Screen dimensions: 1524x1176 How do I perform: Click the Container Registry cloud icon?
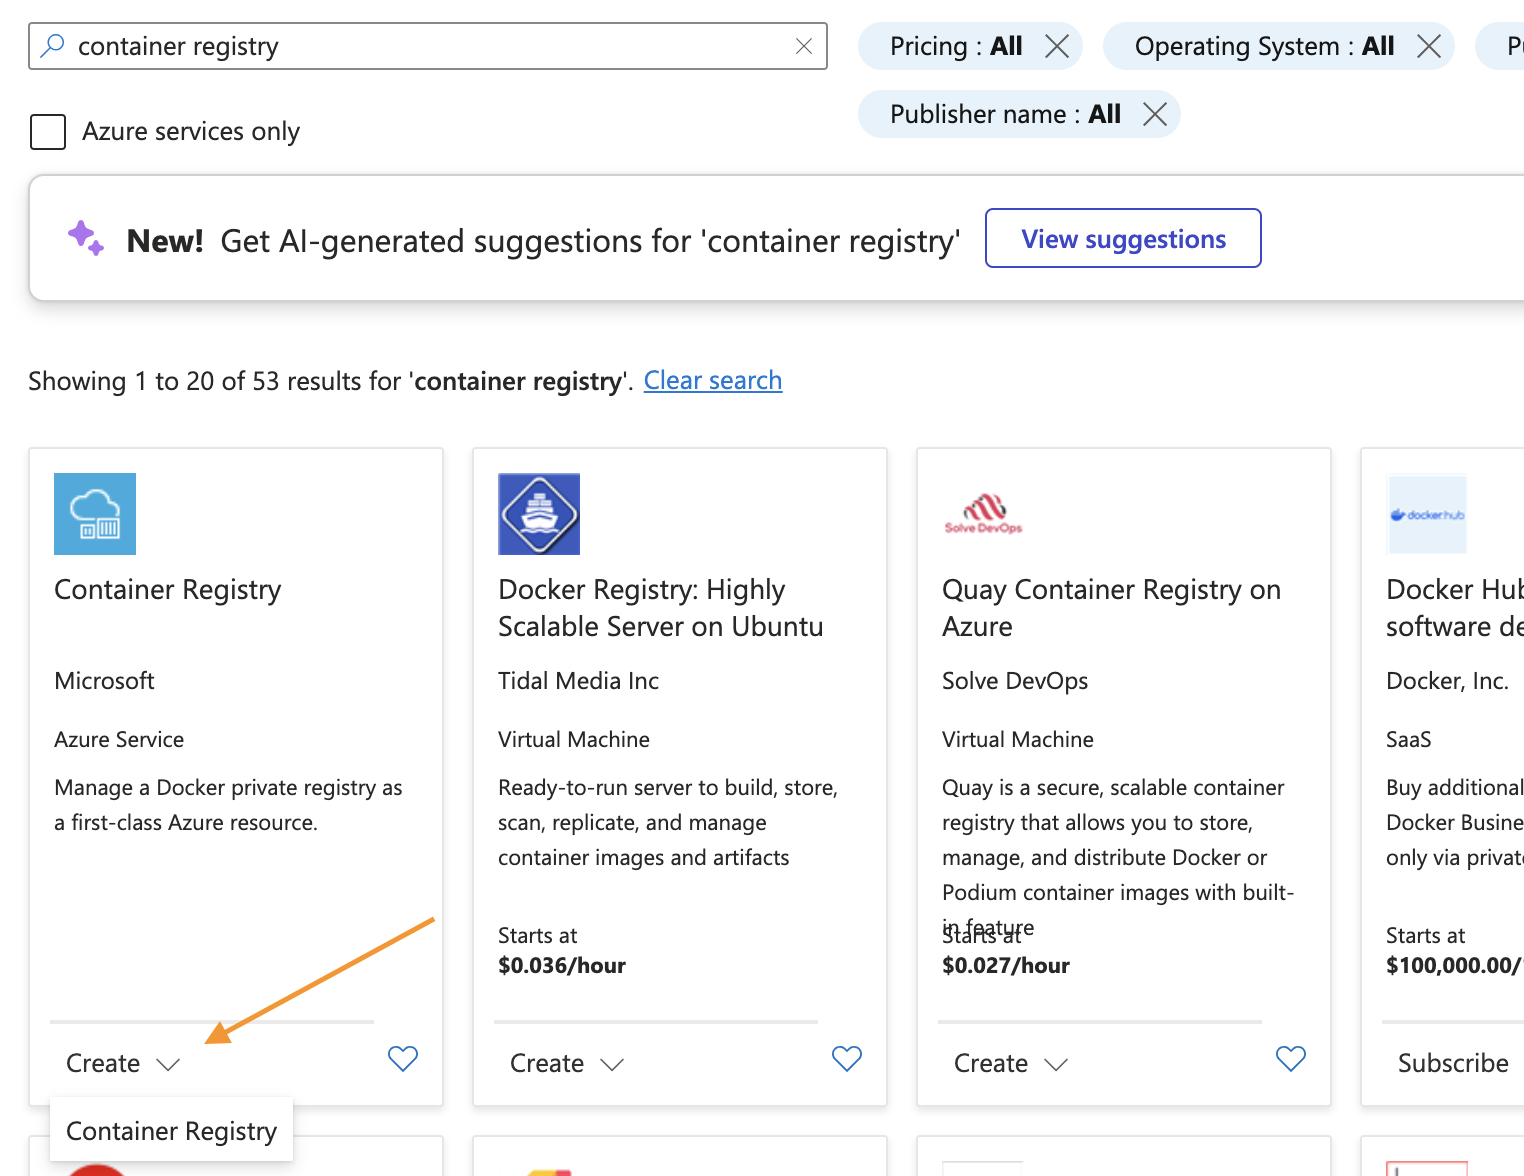[95, 514]
